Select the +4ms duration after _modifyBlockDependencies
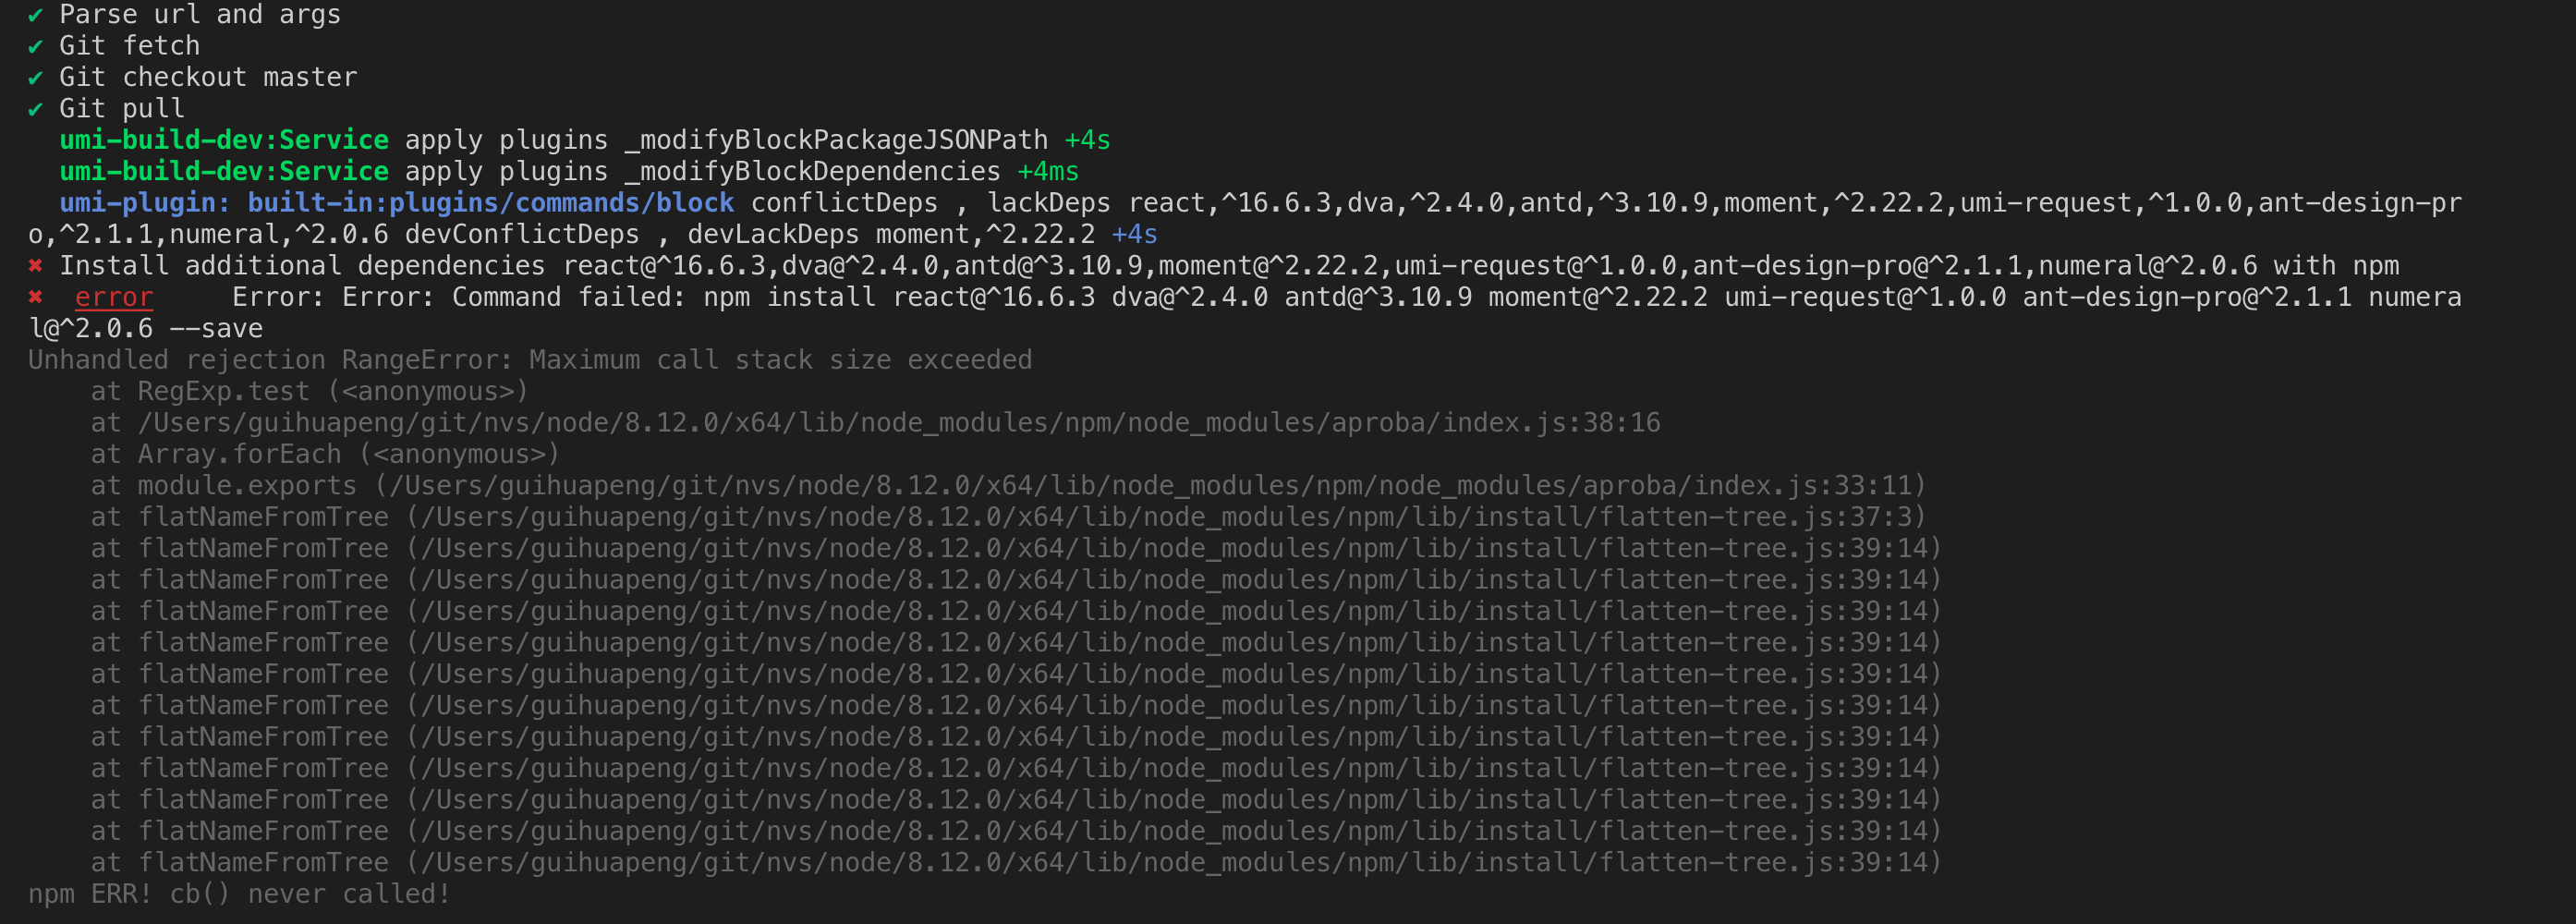The height and width of the screenshot is (924, 2576). click(x=1047, y=171)
